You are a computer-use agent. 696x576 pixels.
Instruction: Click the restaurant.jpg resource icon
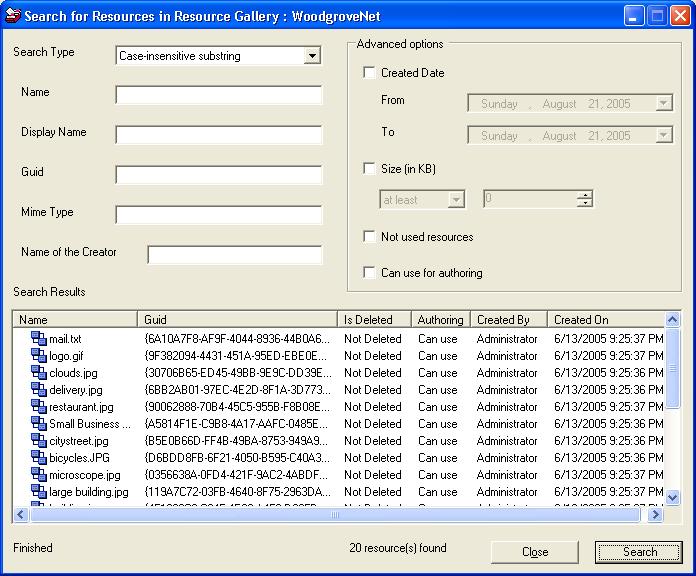click(39, 407)
